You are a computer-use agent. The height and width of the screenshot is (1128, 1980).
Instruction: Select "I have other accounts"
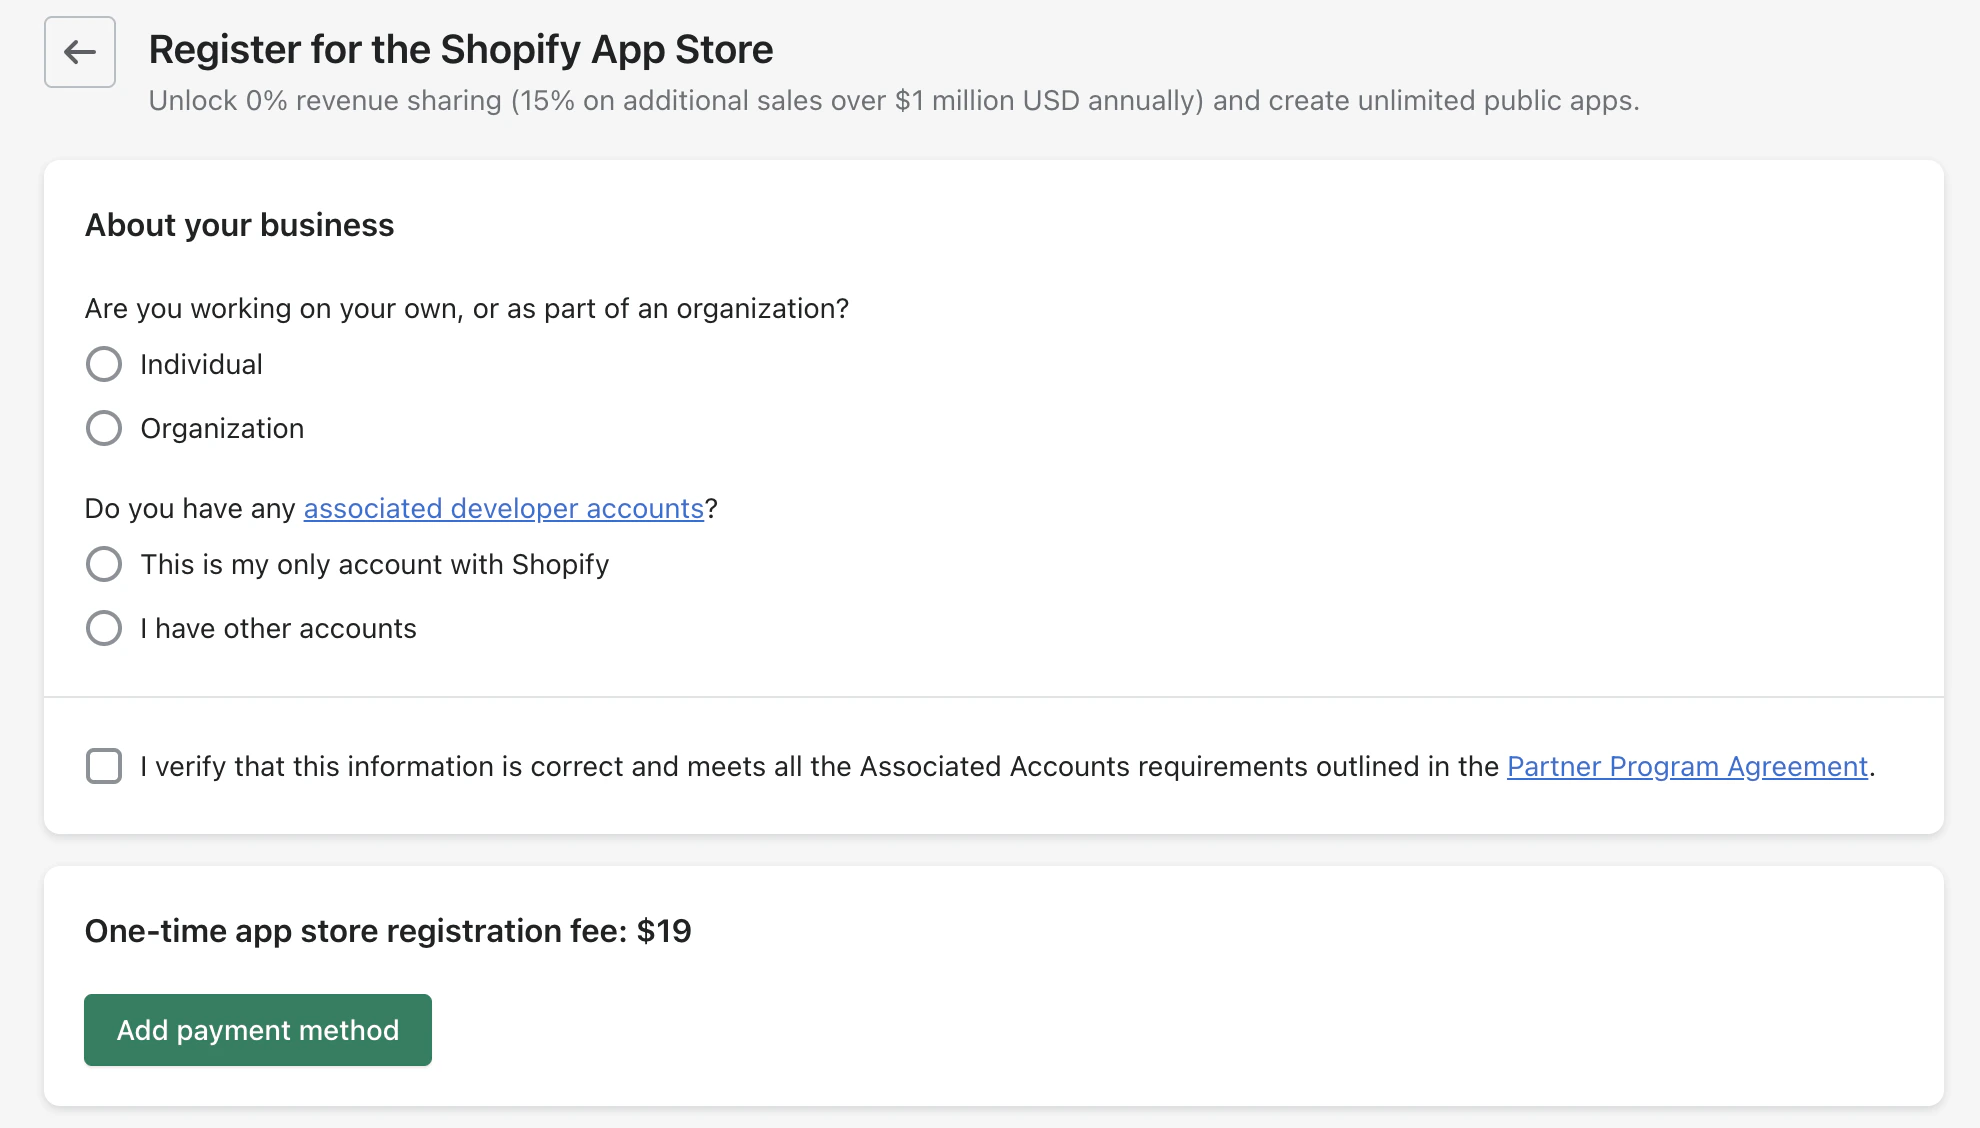103,628
